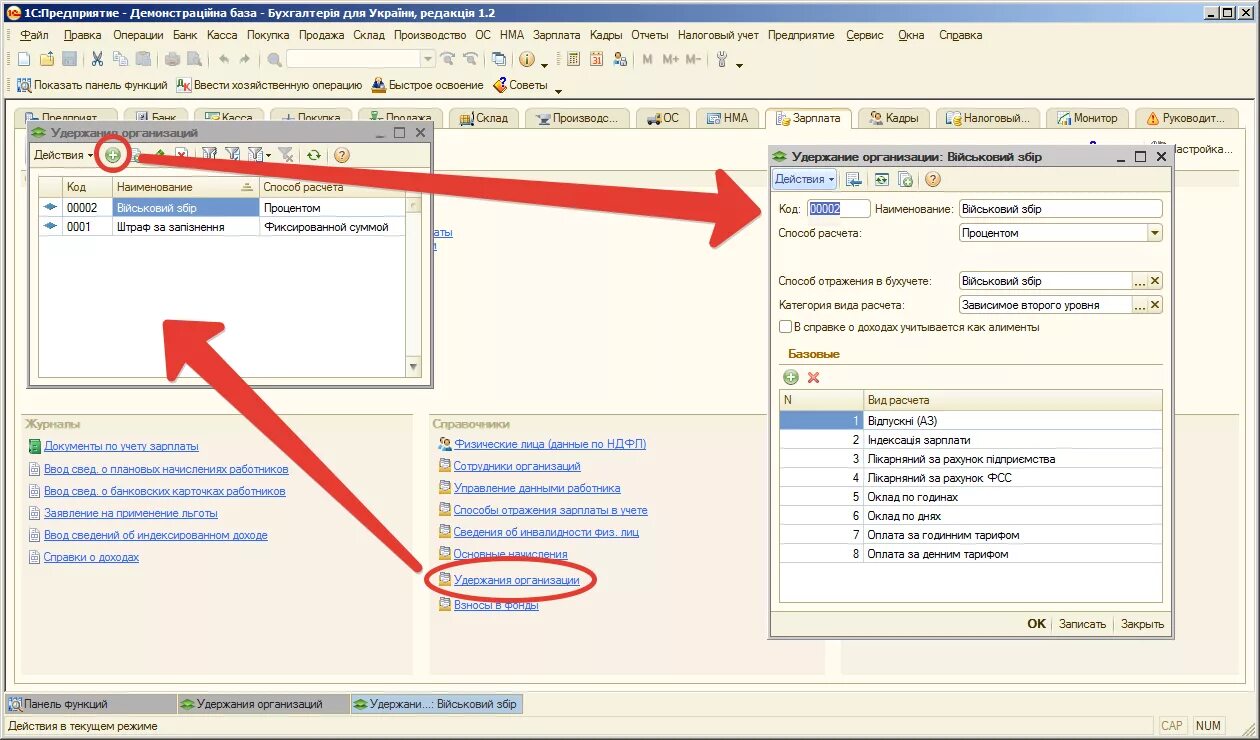Open the history filter funnel dropdown arrow
This screenshot has width=1260, height=740.
(268, 155)
